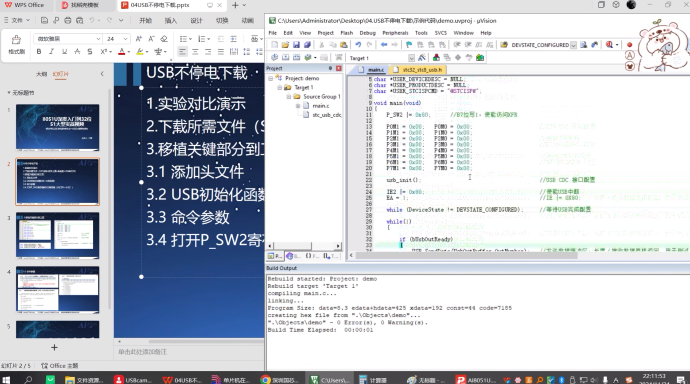Image resolution: width=690 pixels, height=384 pixels.
Task: Close the Project panel red X
Action: tap(339, 69)
